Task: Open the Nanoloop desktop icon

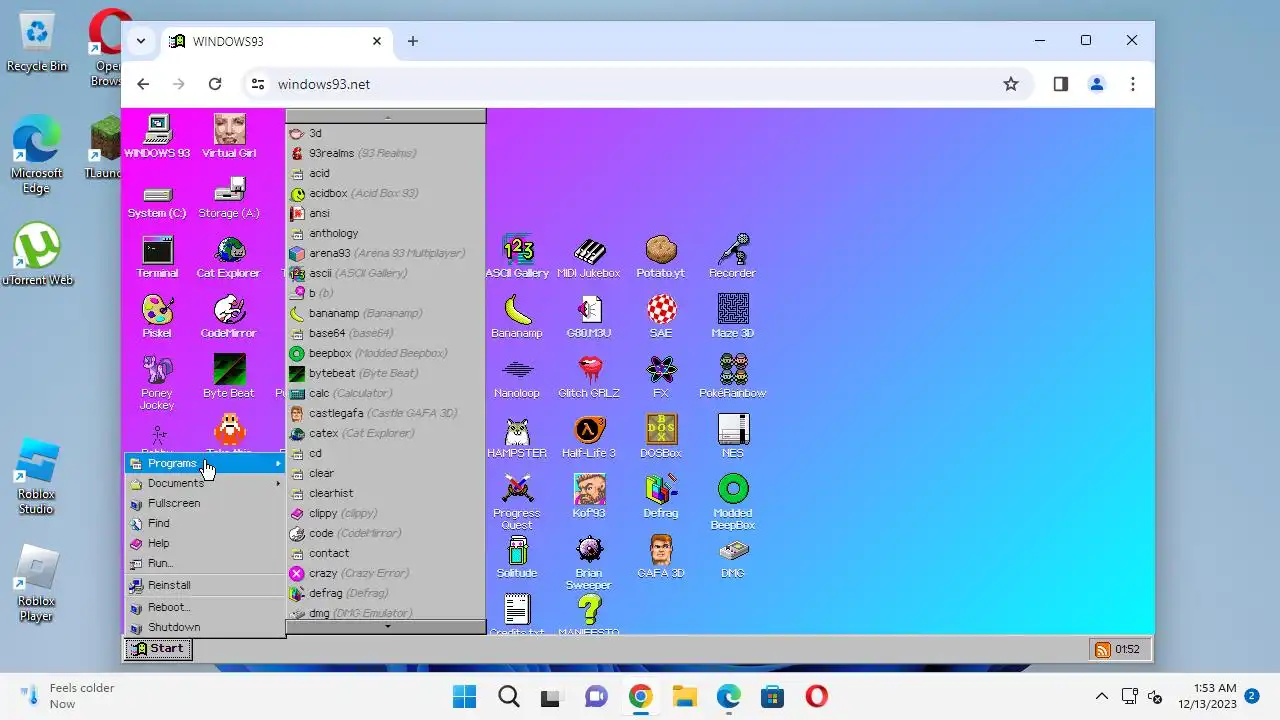Action: click(517, 377)
